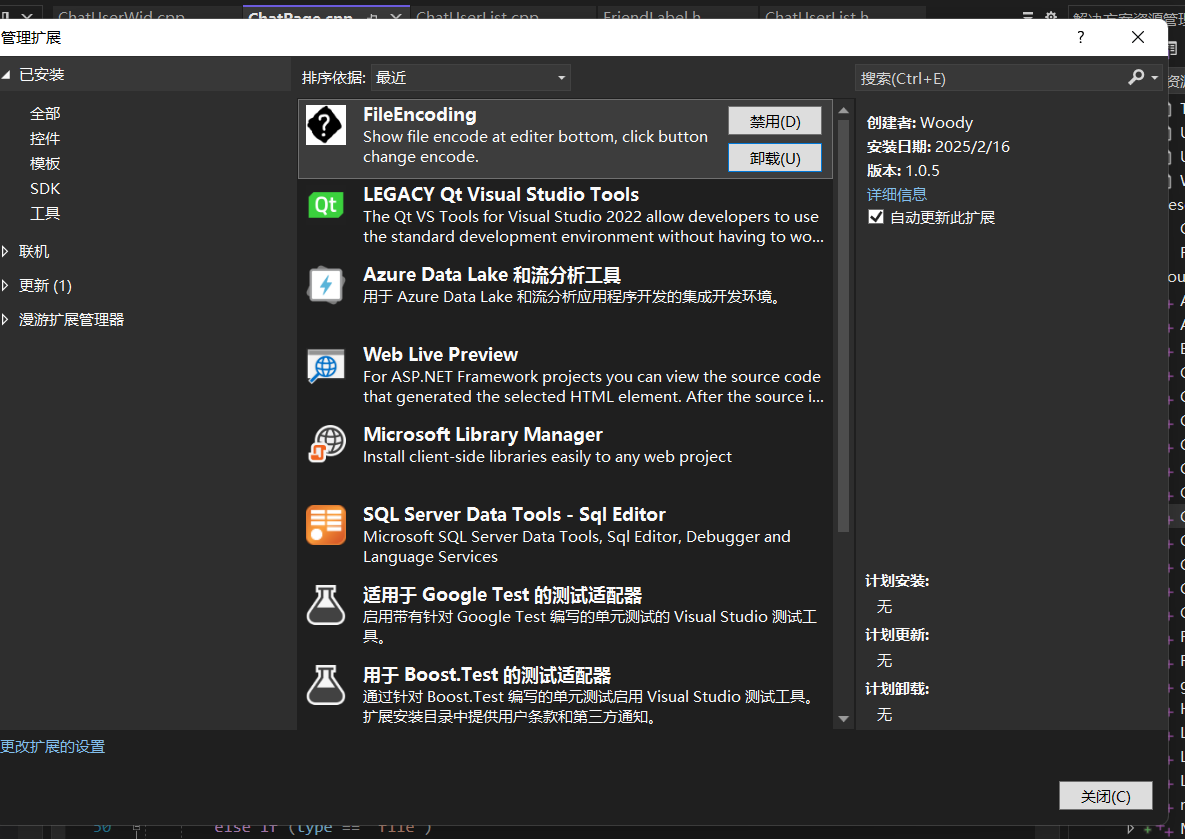The image size is (1185, 839).
Task: Click the 关闭(C) button
Action: (1106, 796)
